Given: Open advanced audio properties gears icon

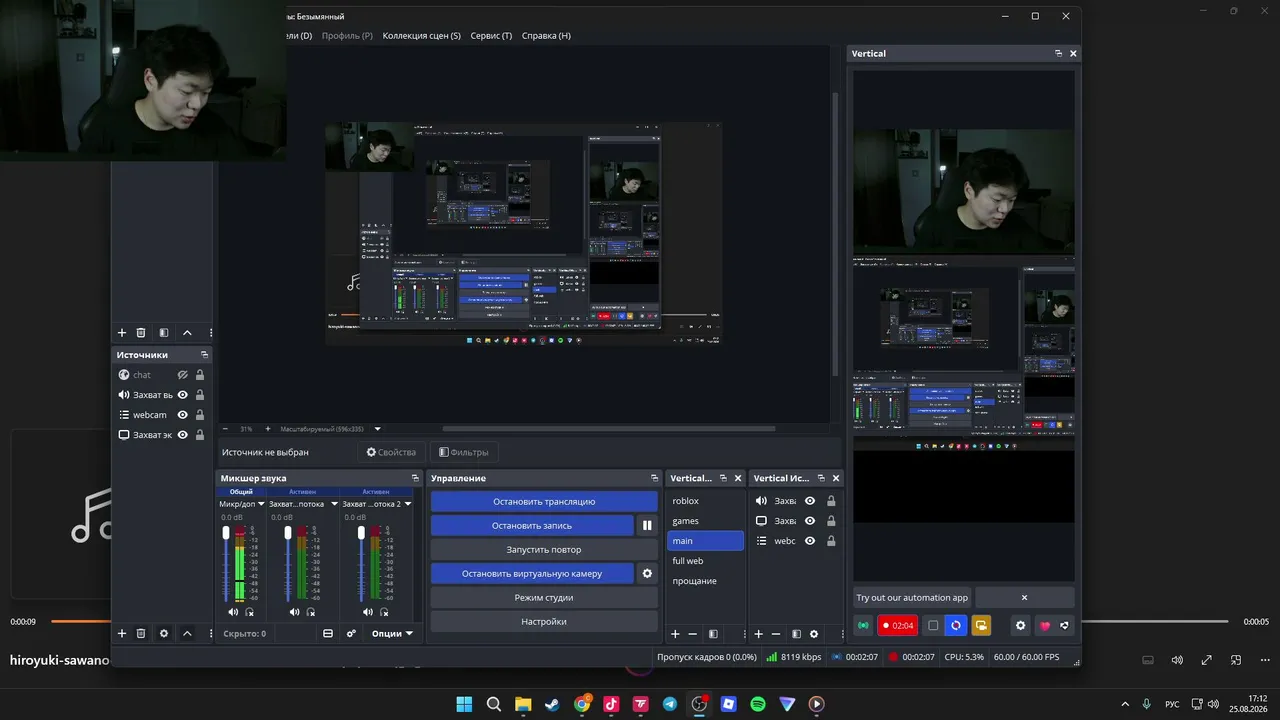Looking at the screenshot, I should [x=351, y=633].
